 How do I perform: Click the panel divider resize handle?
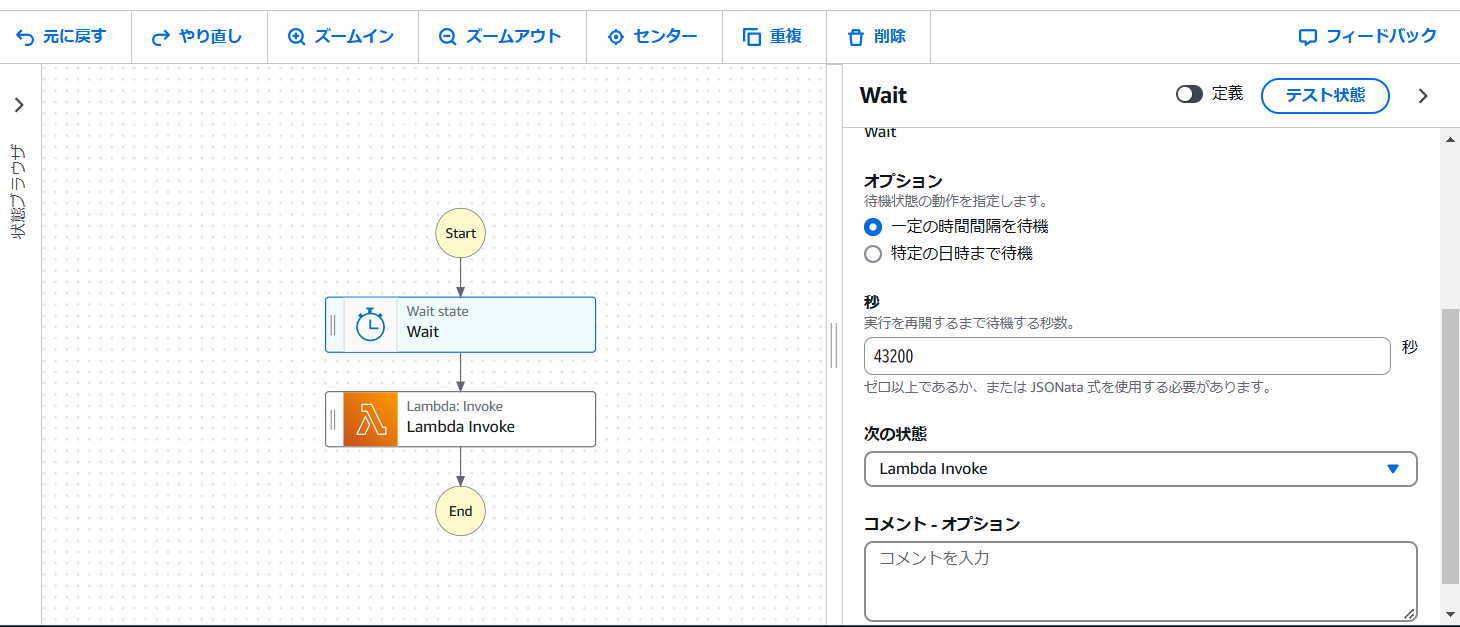(834, 345)
